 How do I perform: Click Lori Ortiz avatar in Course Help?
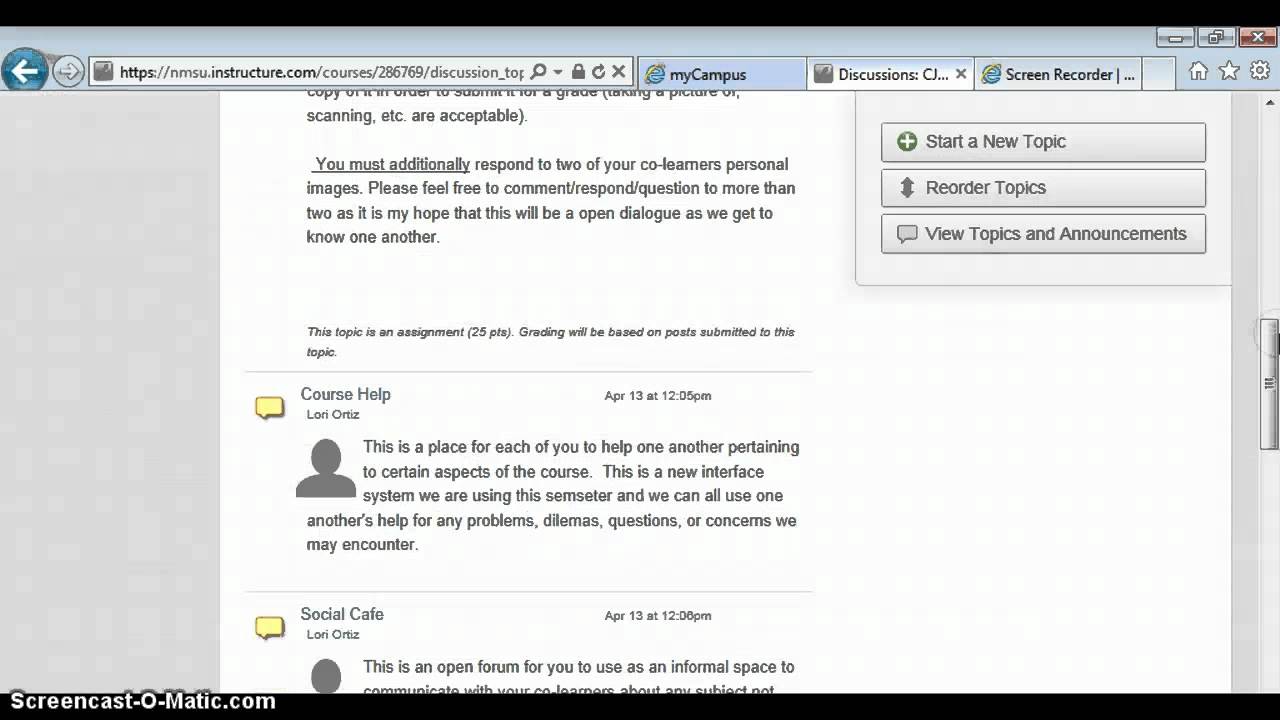326,468
